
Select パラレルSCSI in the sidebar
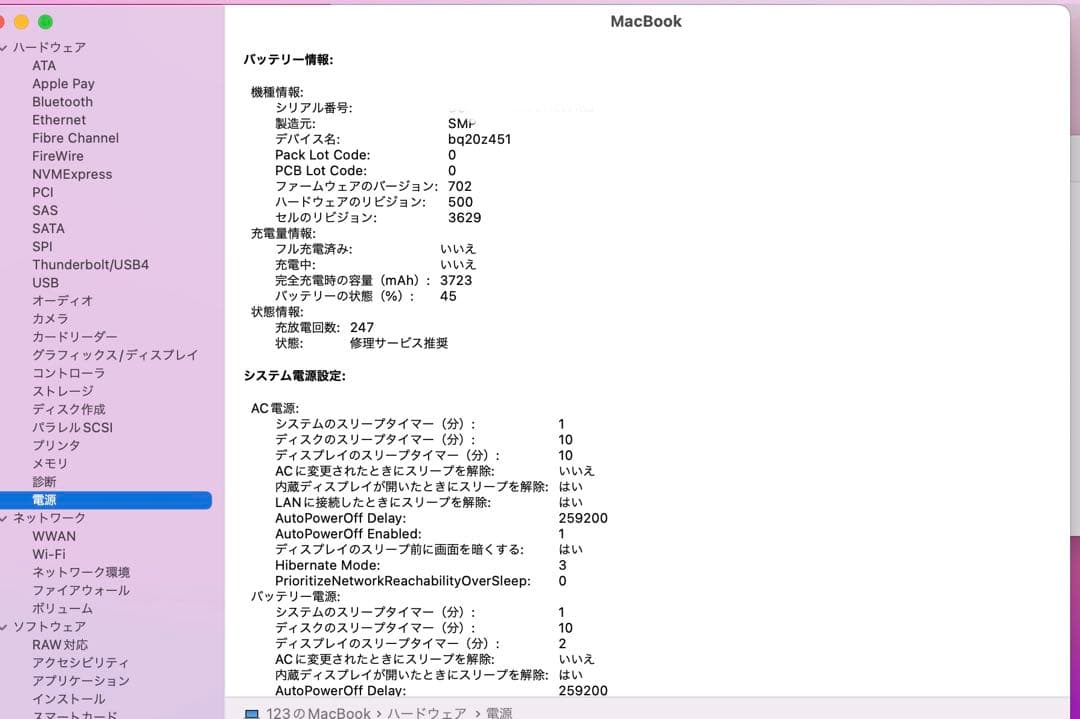pyautogui.click(x=72, y=427)
